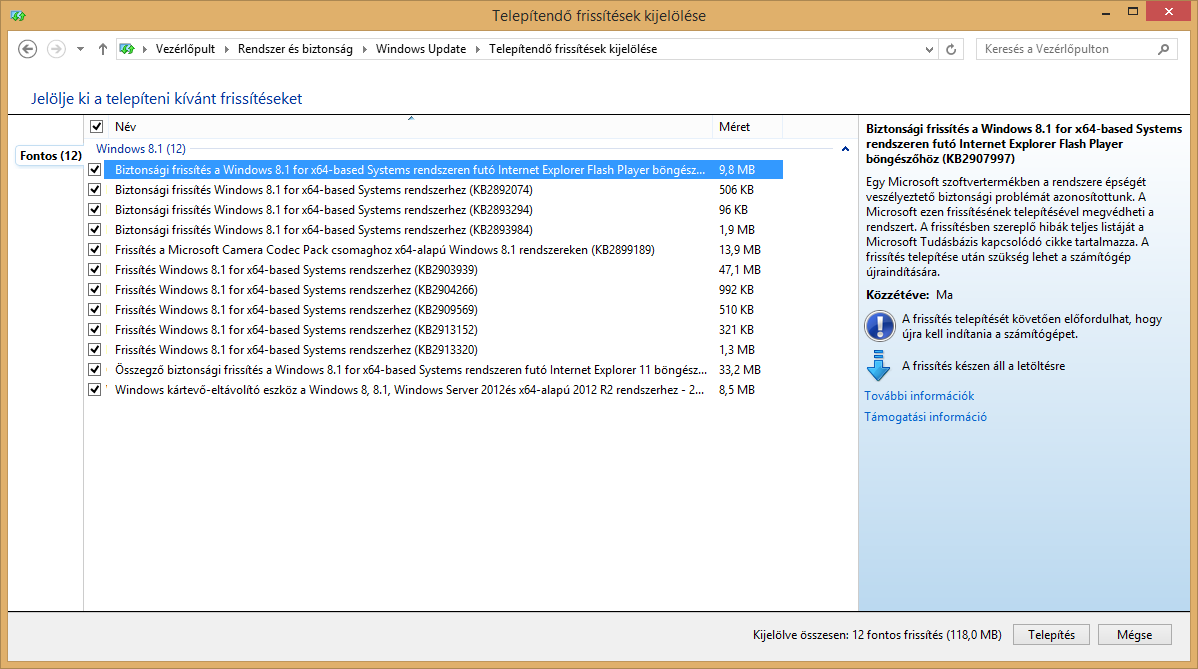Open Vezérlőpult breadcrumb
The height and width of the screenshot is (669, 1198).
tap(185, 49)
